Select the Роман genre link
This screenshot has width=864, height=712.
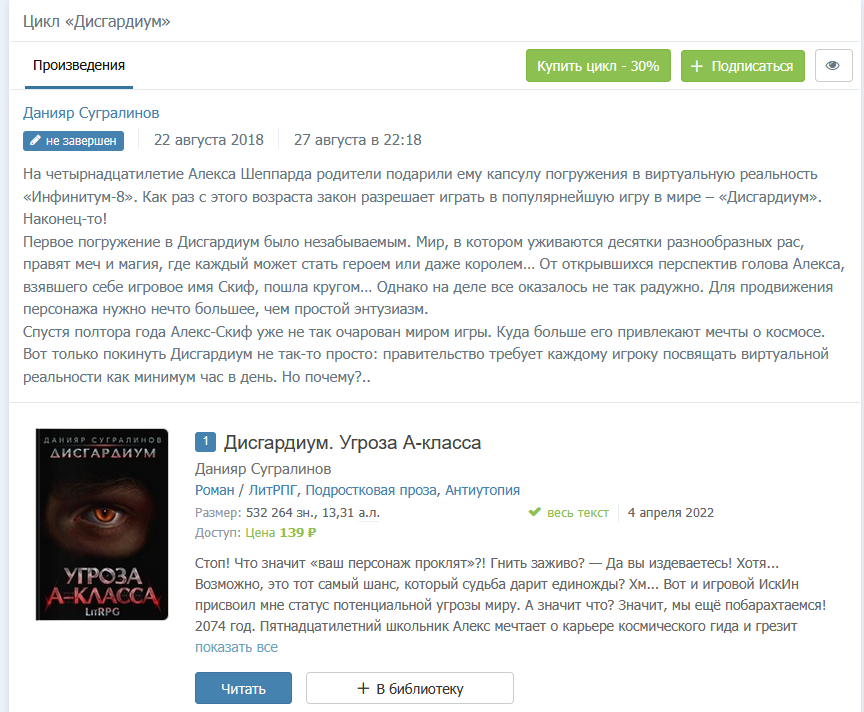tap(214, 490)
